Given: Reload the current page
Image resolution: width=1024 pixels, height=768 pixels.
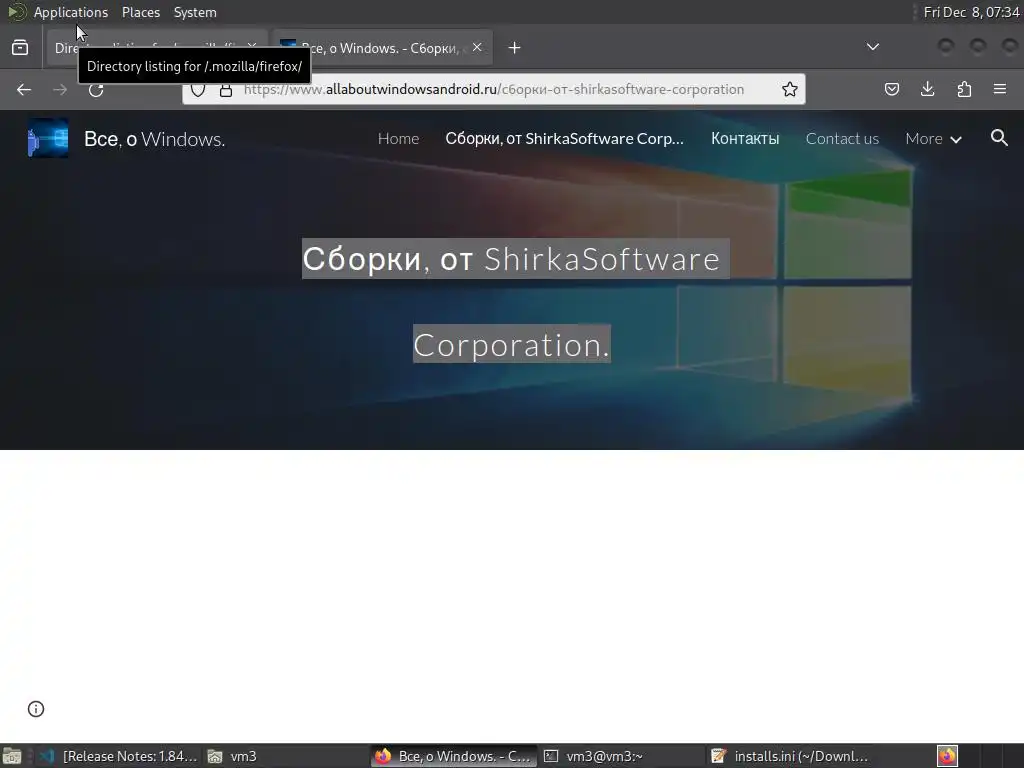Looking at the screenshot, I should point(96,89).
